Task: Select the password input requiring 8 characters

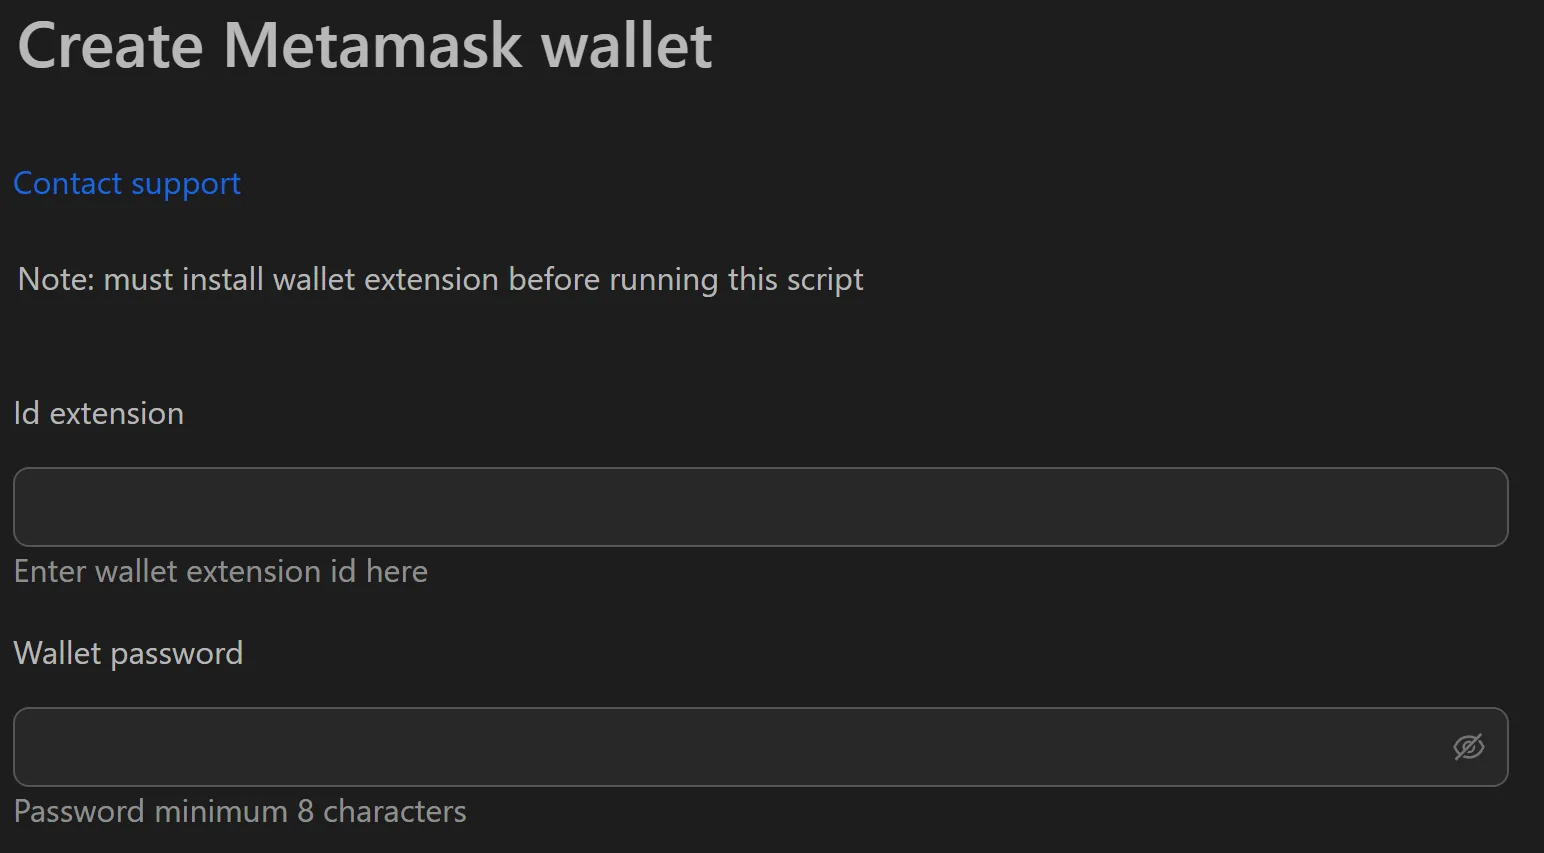Action: [x=700, y=746]
